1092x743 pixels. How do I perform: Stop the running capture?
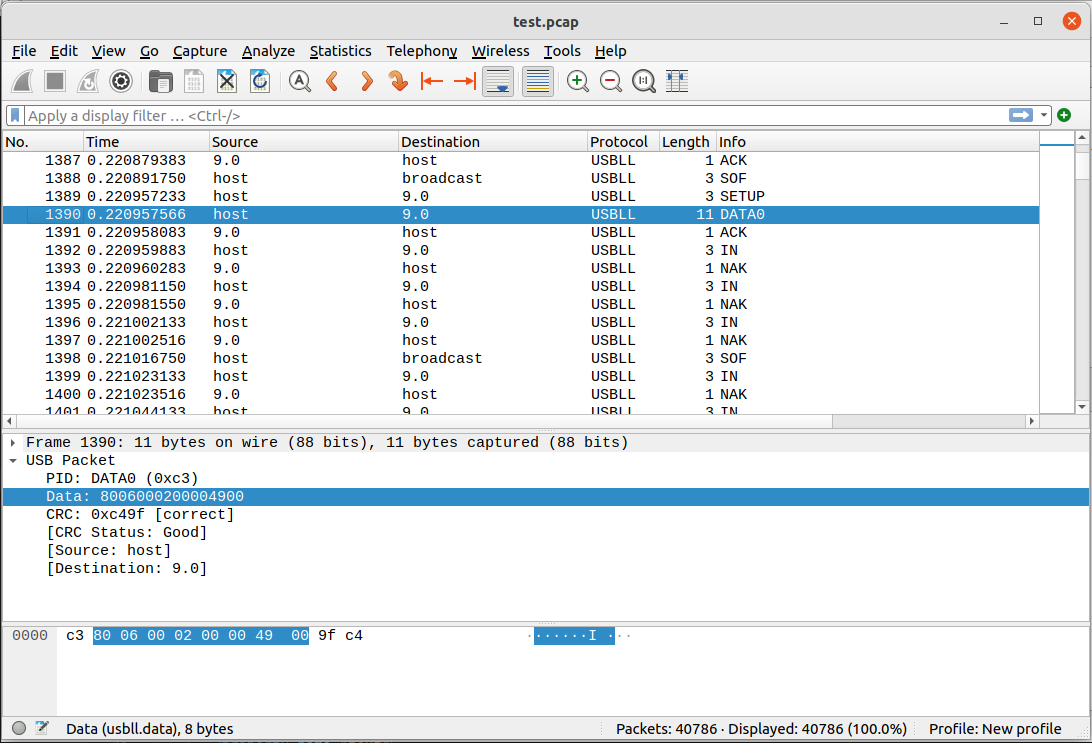click(55, 81)
